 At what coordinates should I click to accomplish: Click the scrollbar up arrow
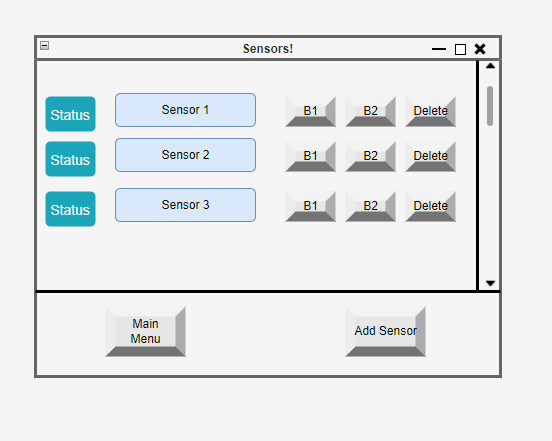pyautogui.click(x=490, y=66)
